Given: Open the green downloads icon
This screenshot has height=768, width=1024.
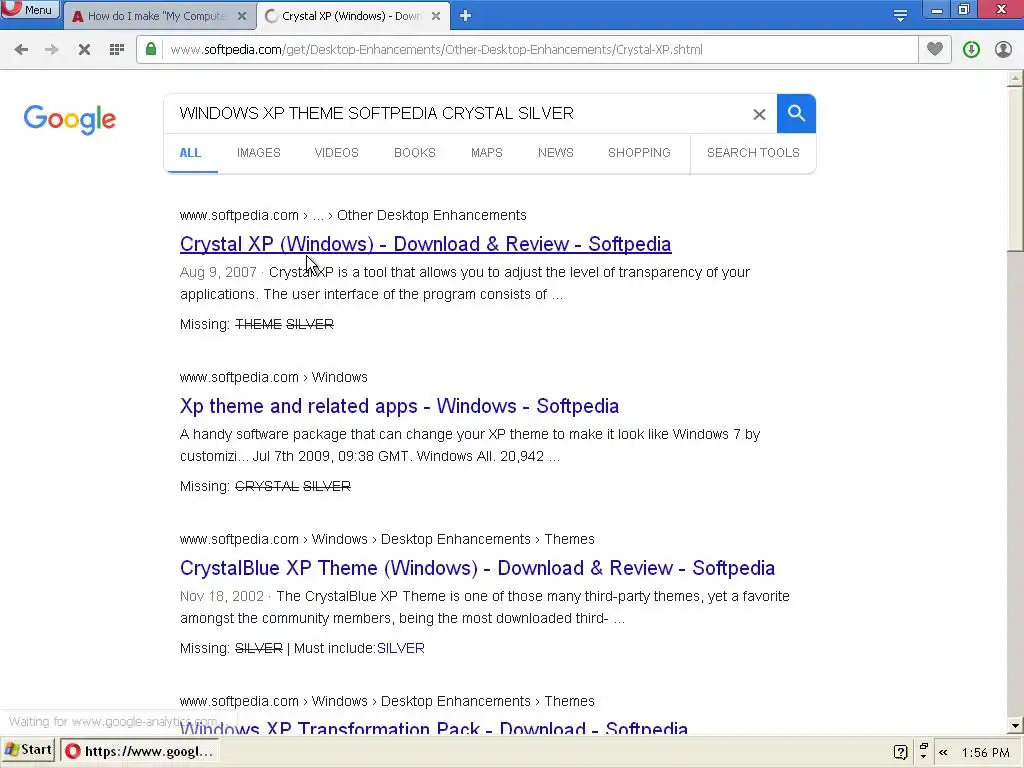Looking at the screenshot, I should coord(971,50).
